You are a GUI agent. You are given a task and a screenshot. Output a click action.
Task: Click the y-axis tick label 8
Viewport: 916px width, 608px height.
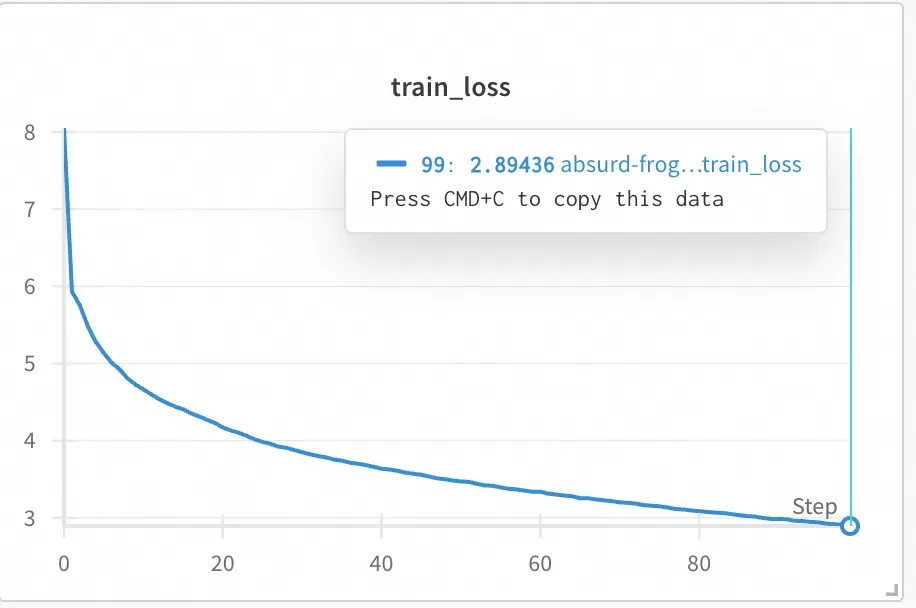pos(30,133)
